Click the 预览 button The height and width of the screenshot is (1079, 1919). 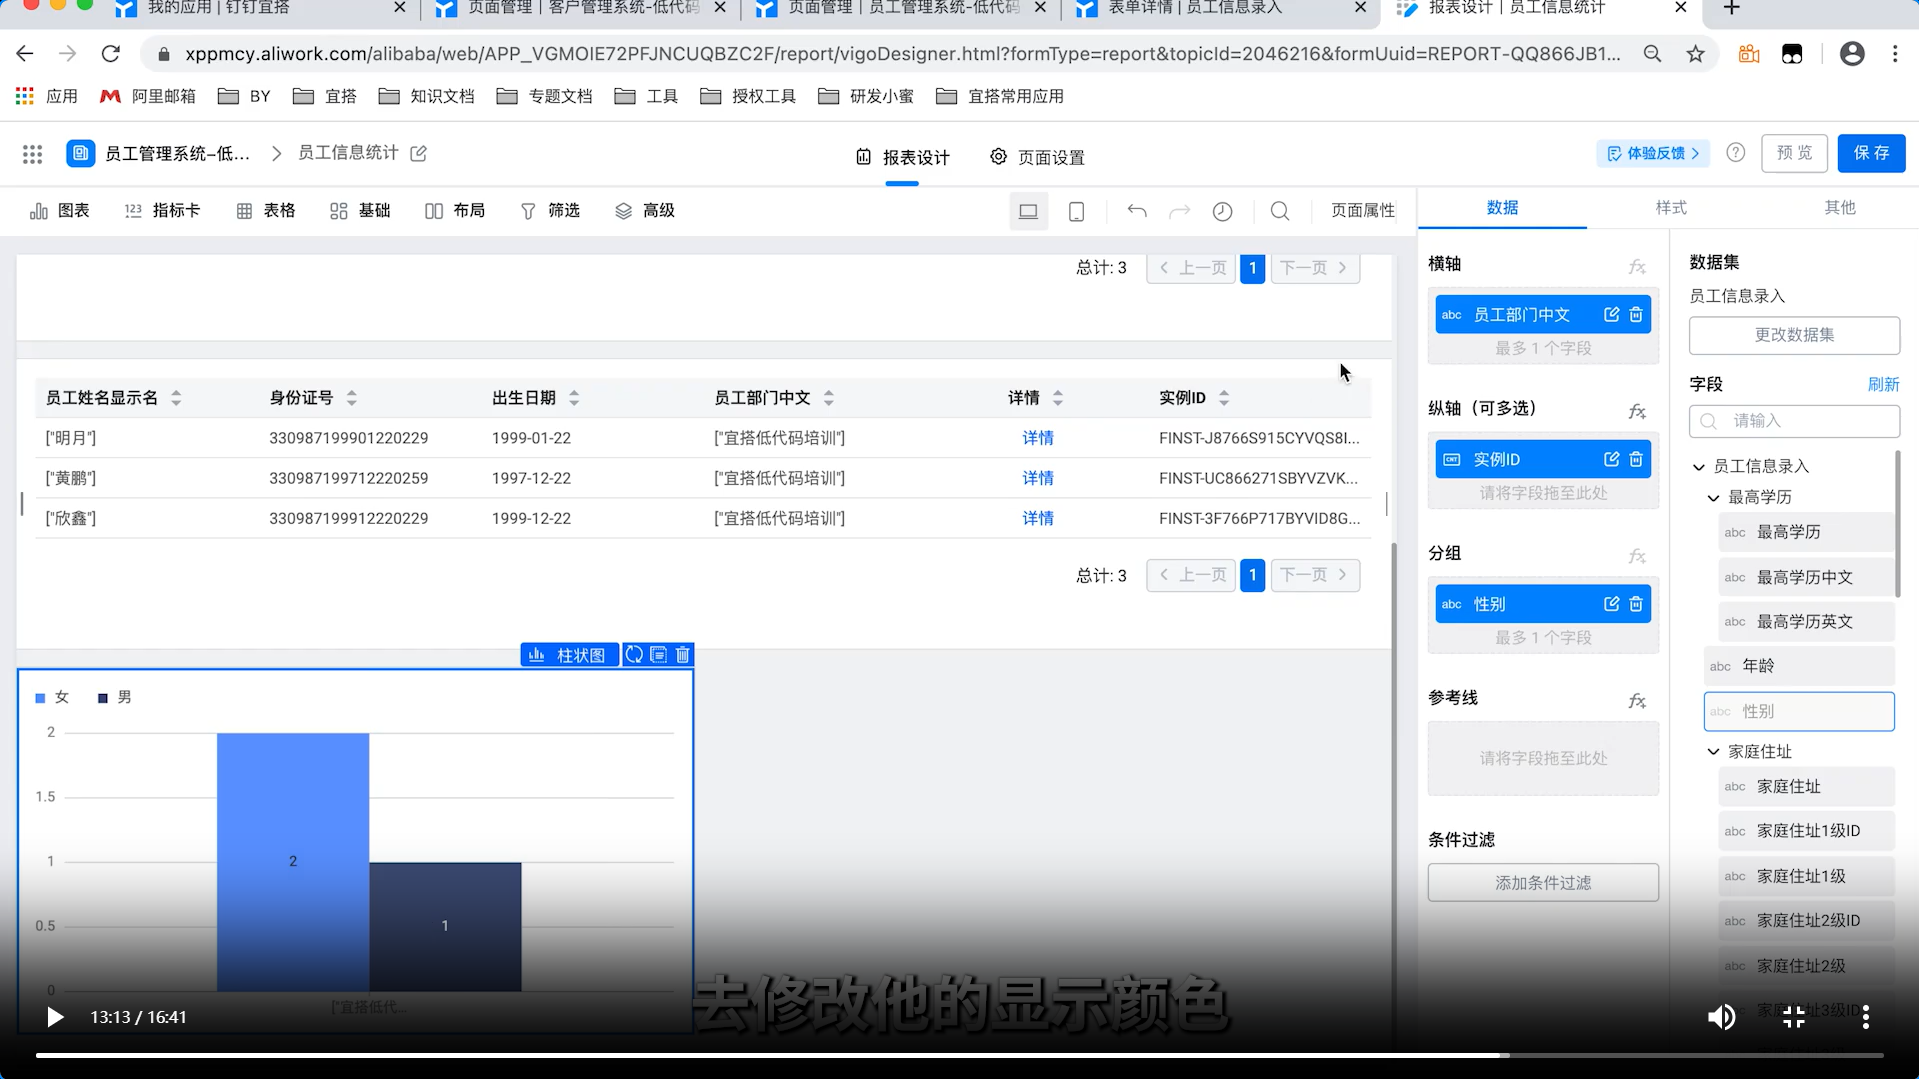1794,153
